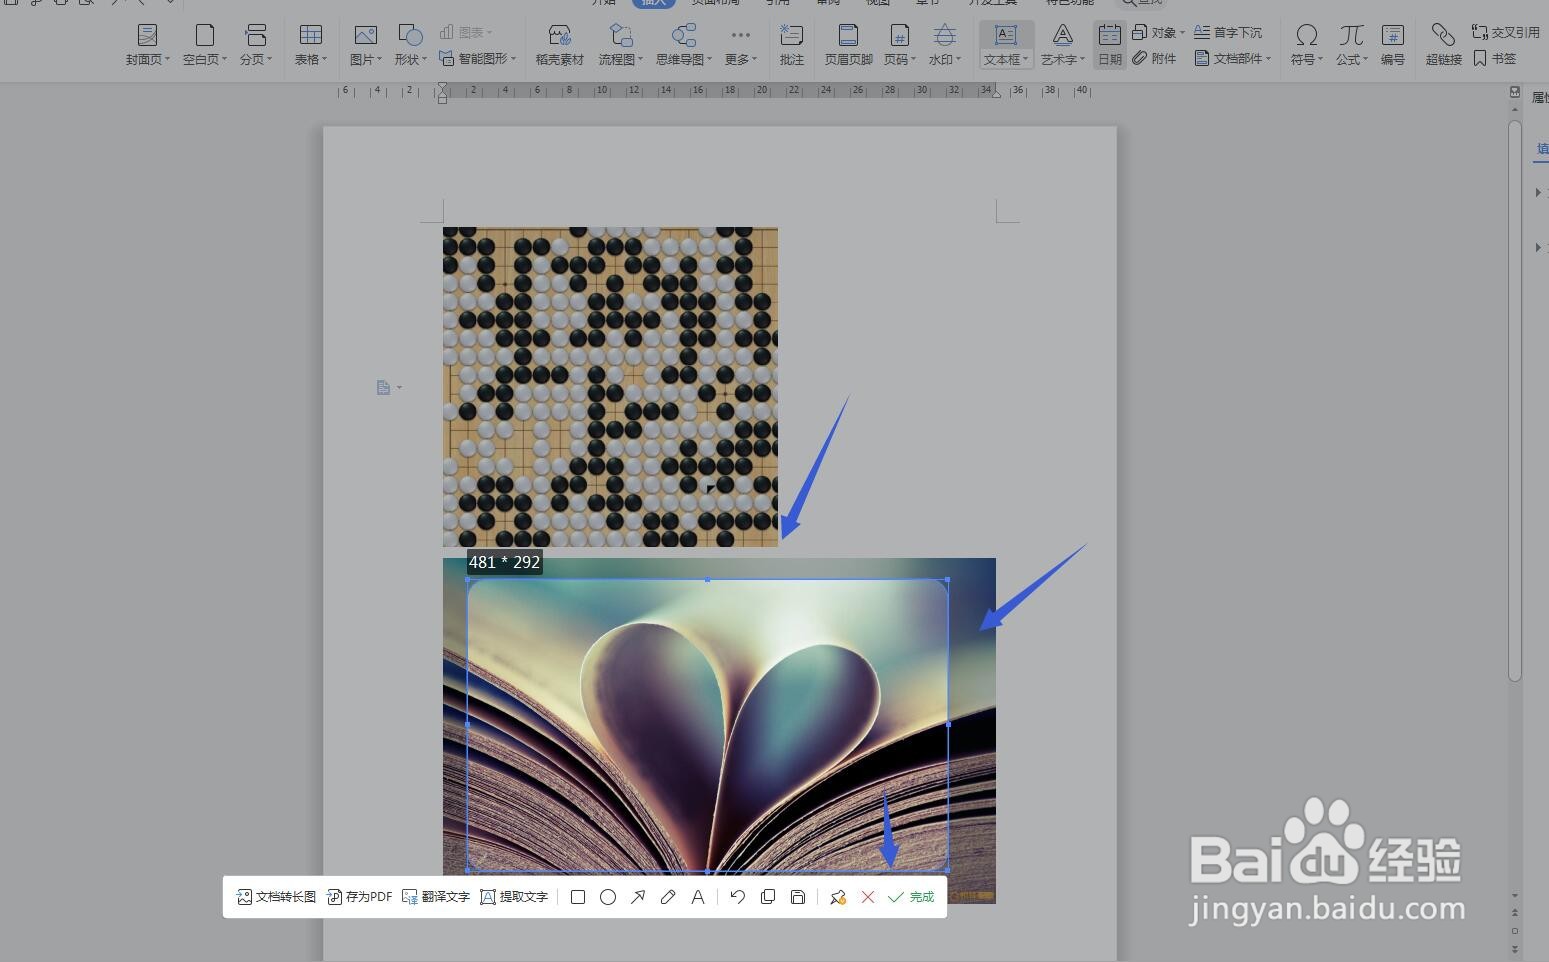1549x962 pixels.
Task: Open the More (更多) insert options
Action: pyautogui.click(x=740, y=45)
